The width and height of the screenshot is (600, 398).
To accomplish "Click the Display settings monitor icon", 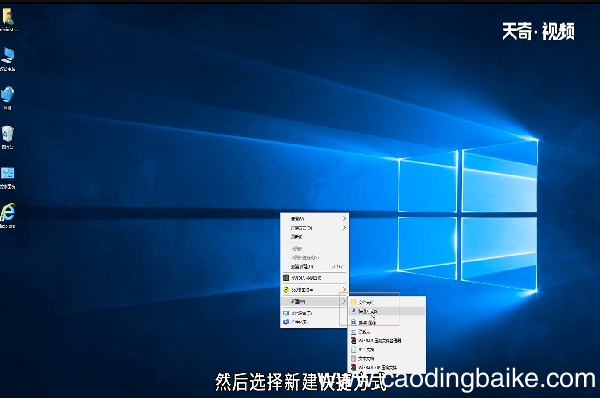I will pos(286,313).
